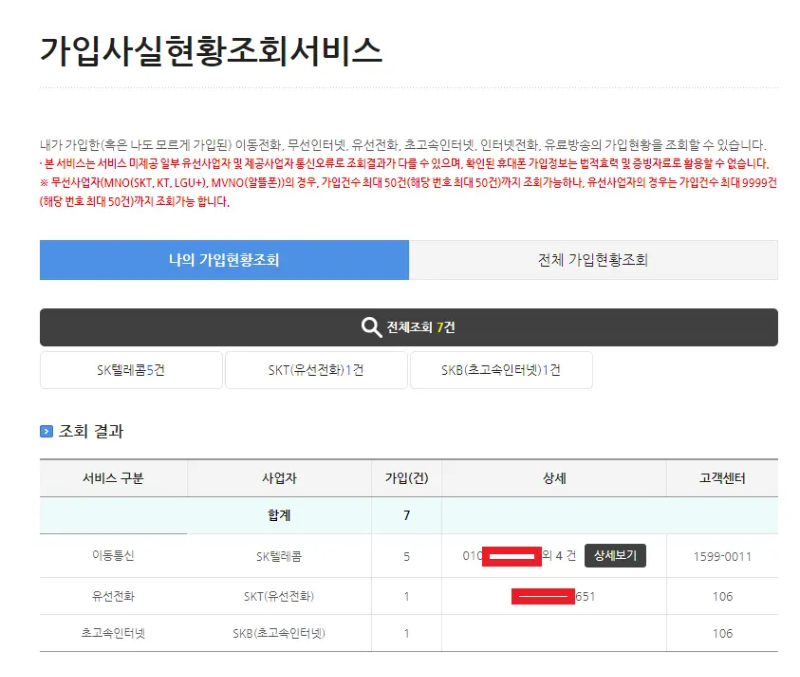This screenshot has height=677, width=800.
Task: Click the magnifier icon on 전체조회 bar
Action: point(370,325)
